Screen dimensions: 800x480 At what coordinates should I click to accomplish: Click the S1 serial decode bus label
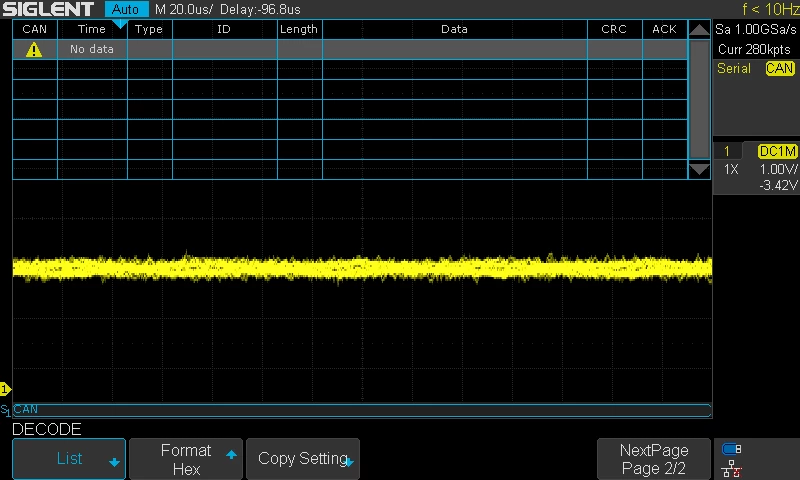click(5, 410)
